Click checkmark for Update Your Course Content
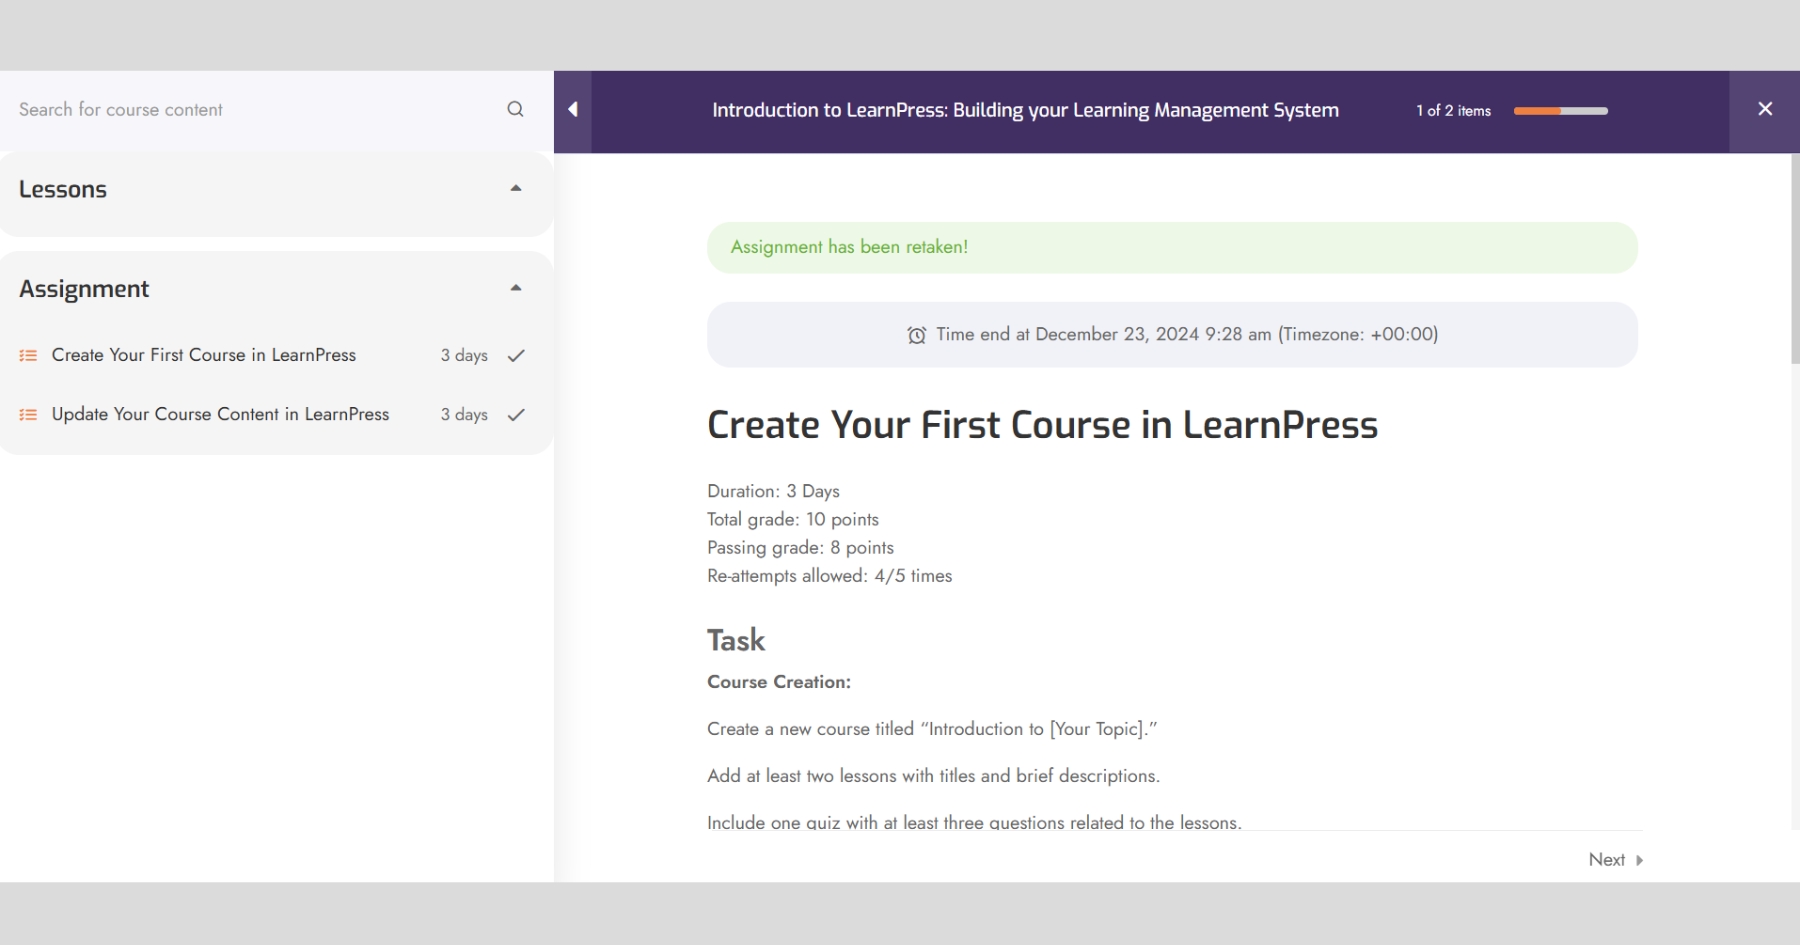Viewport: 1800px width, 945px height. (x=516, y=415)
